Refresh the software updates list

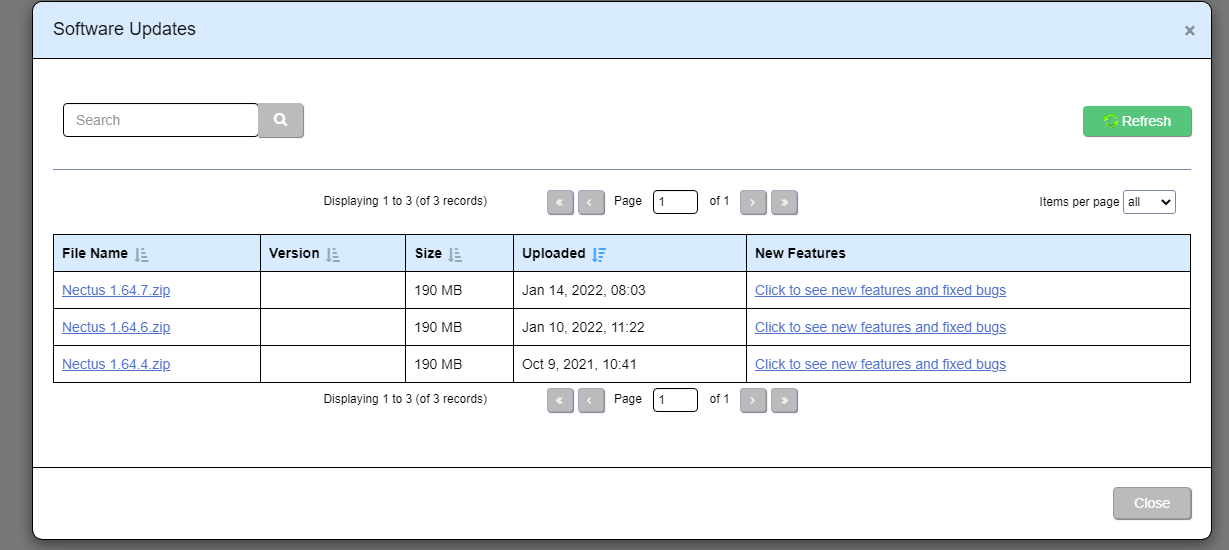coord(1137,121)
